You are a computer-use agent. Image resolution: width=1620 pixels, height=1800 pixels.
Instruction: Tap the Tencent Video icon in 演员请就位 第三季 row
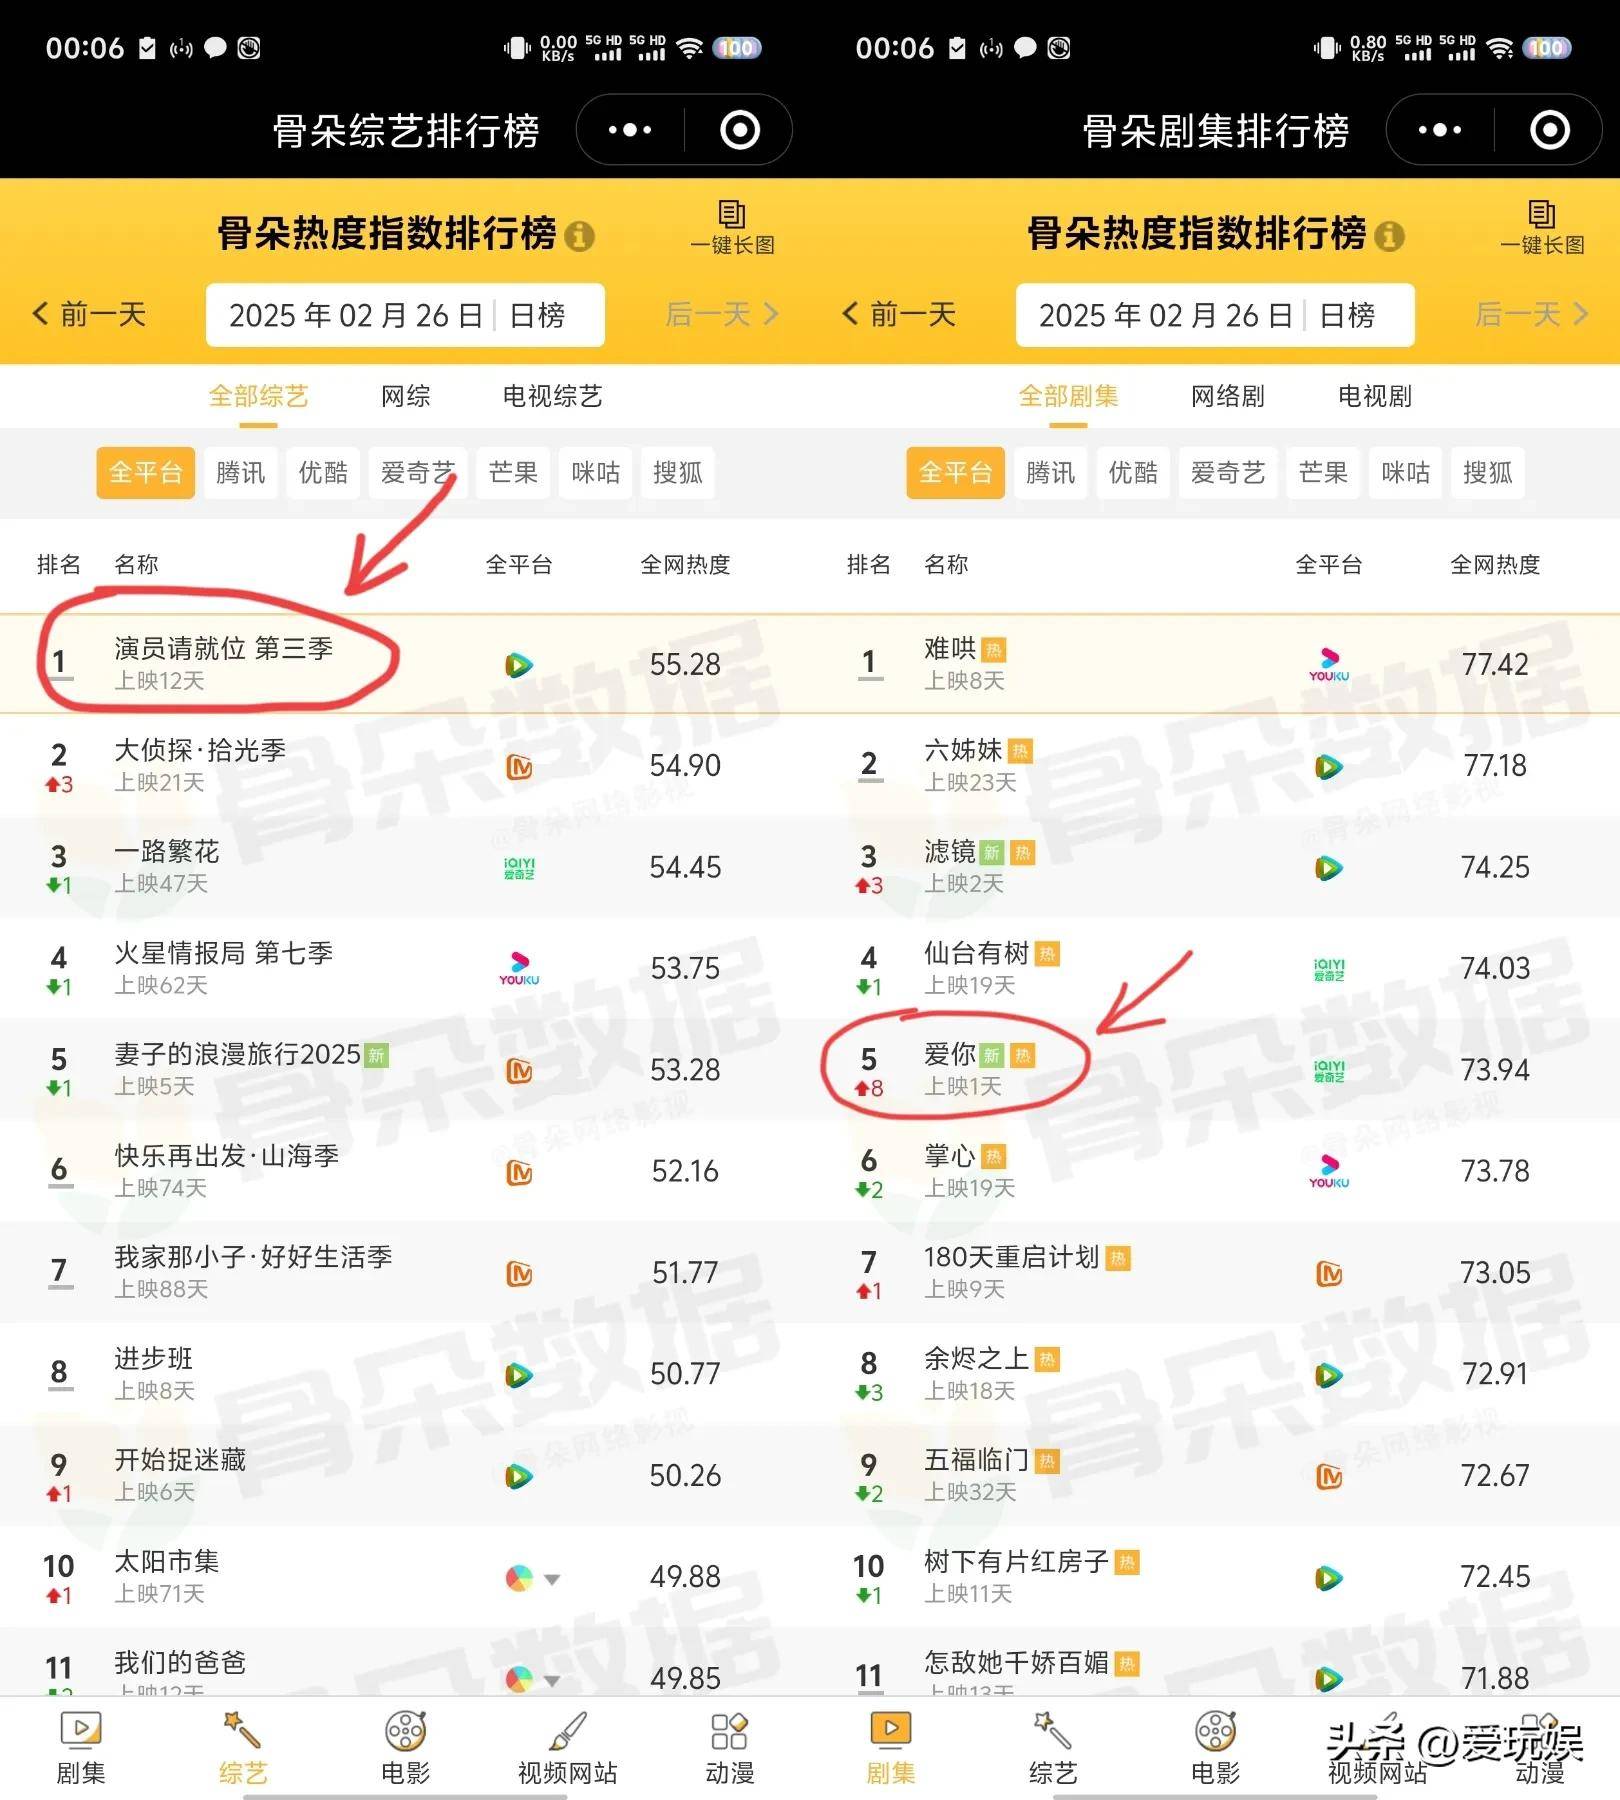[519, 665]
